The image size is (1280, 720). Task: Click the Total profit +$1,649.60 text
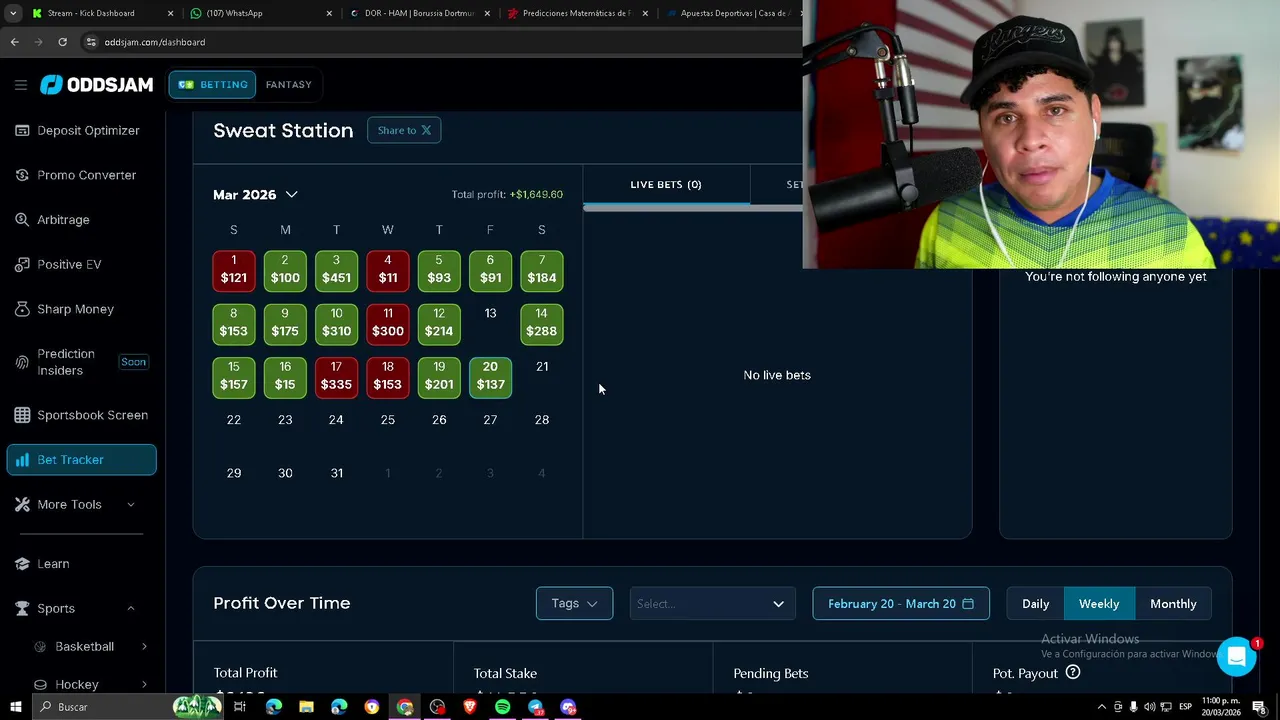click(x=507, y=194)
